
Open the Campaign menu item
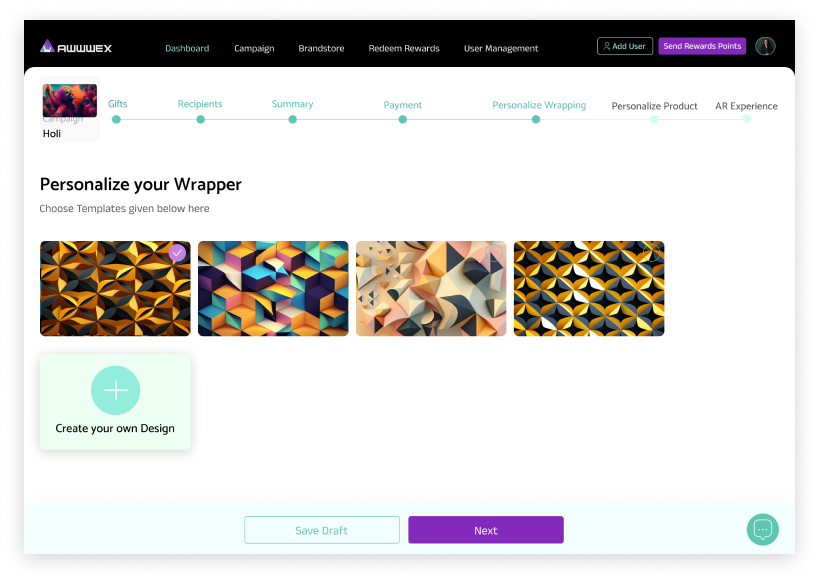[254, 48]
